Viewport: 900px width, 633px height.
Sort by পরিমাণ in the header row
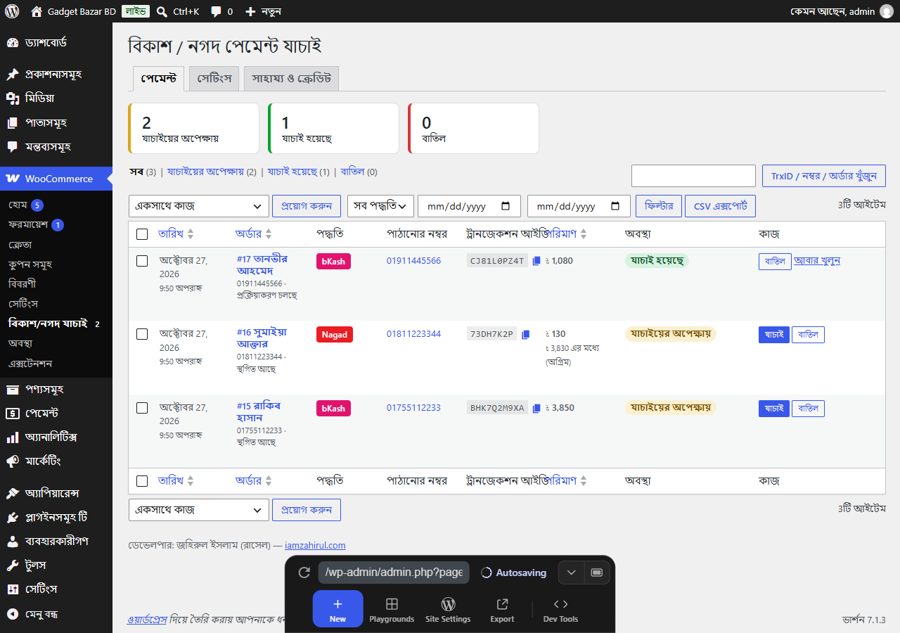point(568,234)
